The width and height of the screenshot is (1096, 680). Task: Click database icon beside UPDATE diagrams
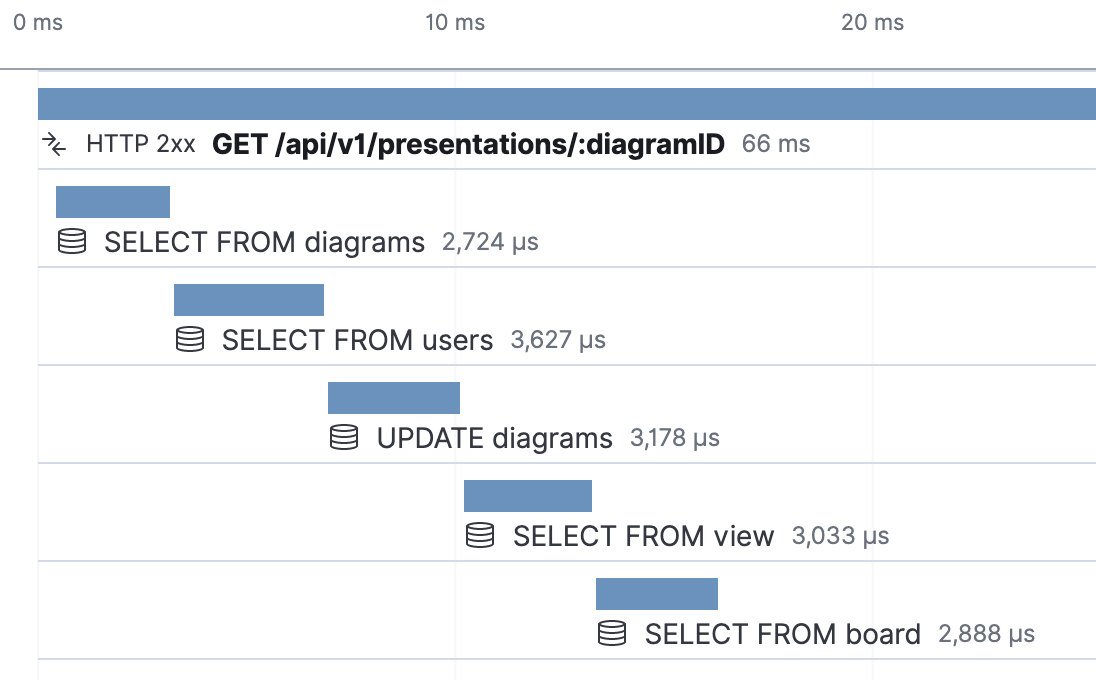click(344, 437)
